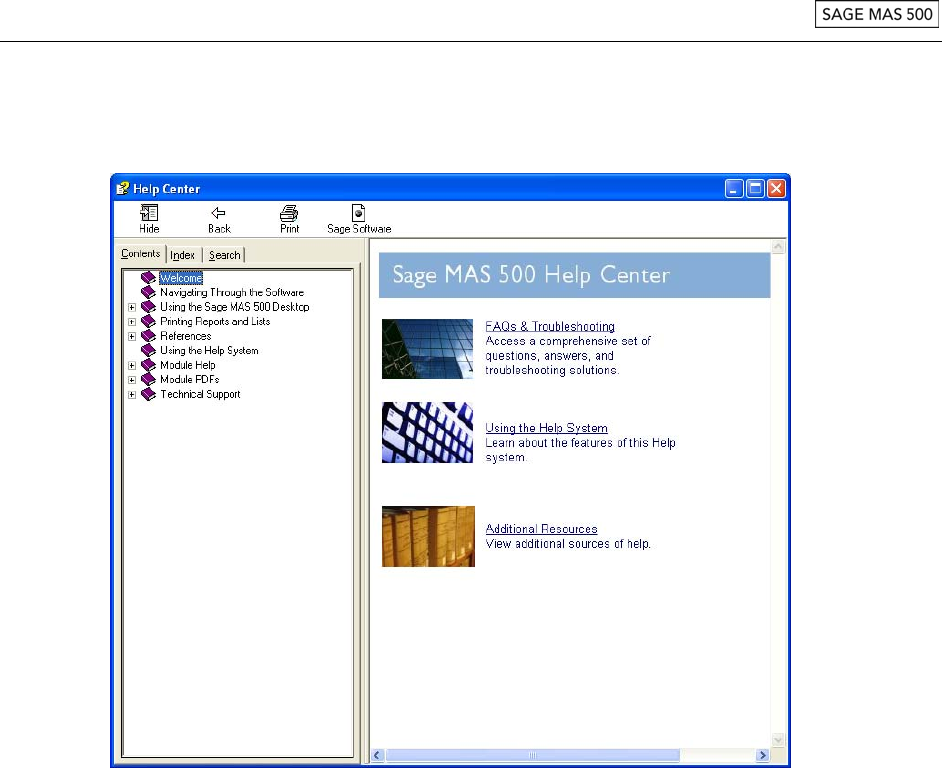The image size is (942, 768).
Task: Select Technical Support in the contents tree
Action: (200, 394)
